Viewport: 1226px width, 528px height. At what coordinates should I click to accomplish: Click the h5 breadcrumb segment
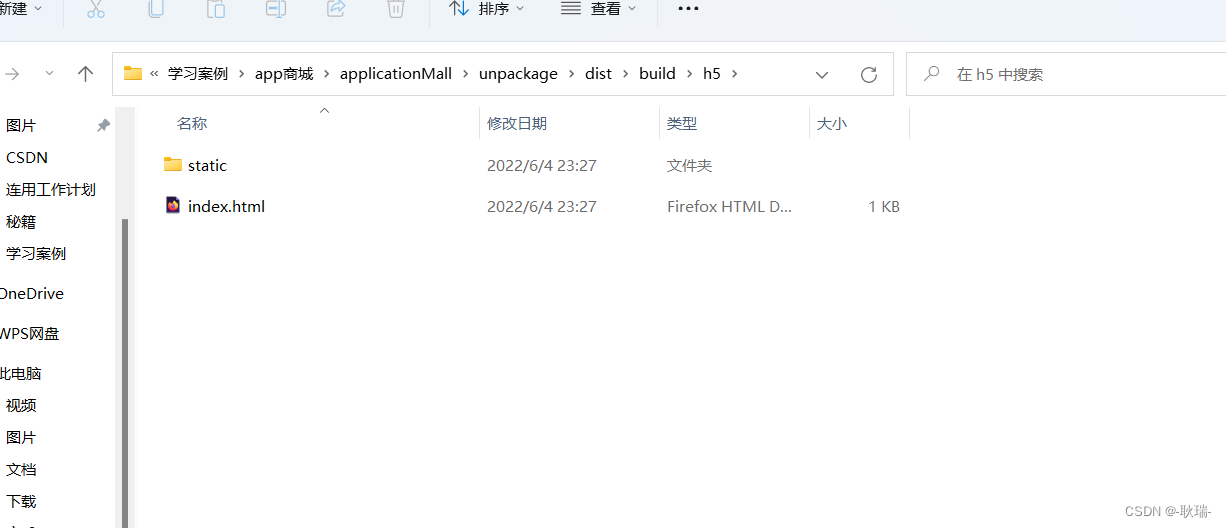tap(712, 74)
